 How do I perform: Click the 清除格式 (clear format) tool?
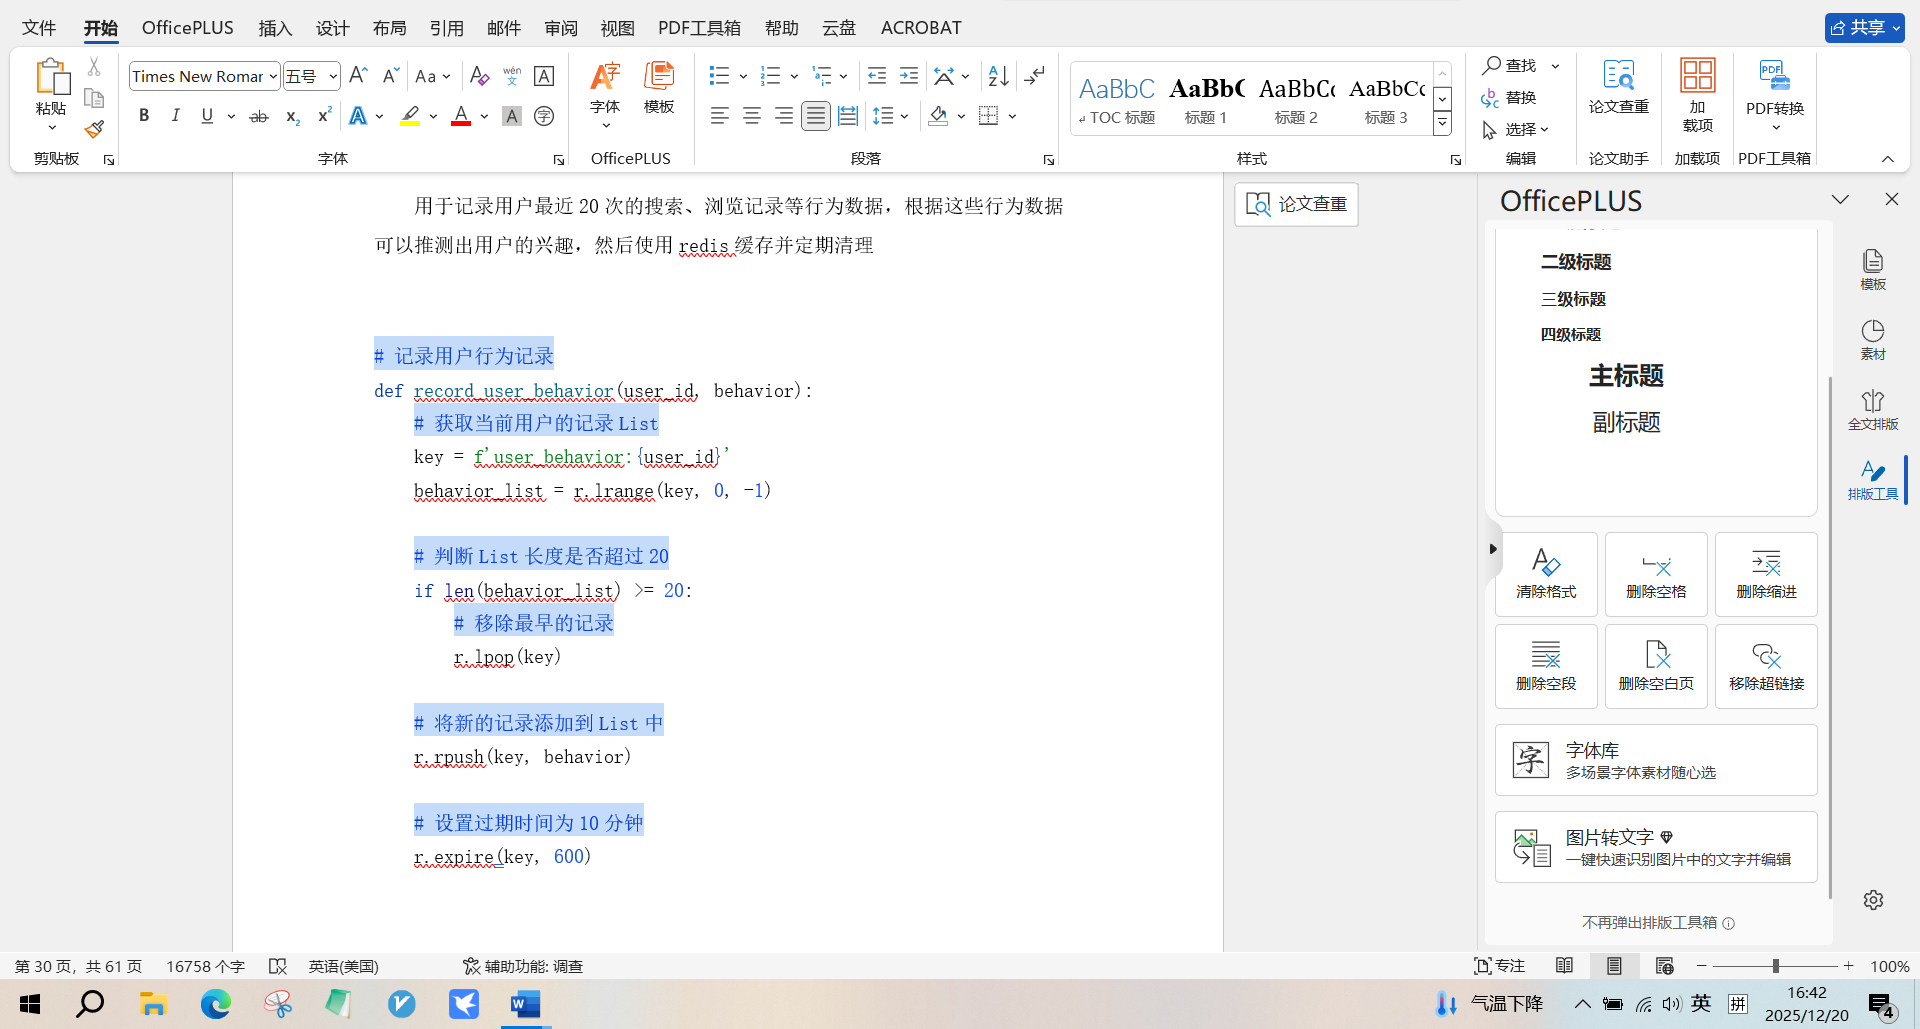click(1546, 574)
